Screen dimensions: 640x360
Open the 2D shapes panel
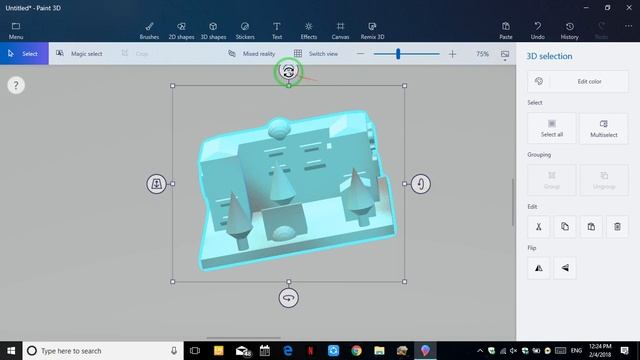tap(181, 31)
